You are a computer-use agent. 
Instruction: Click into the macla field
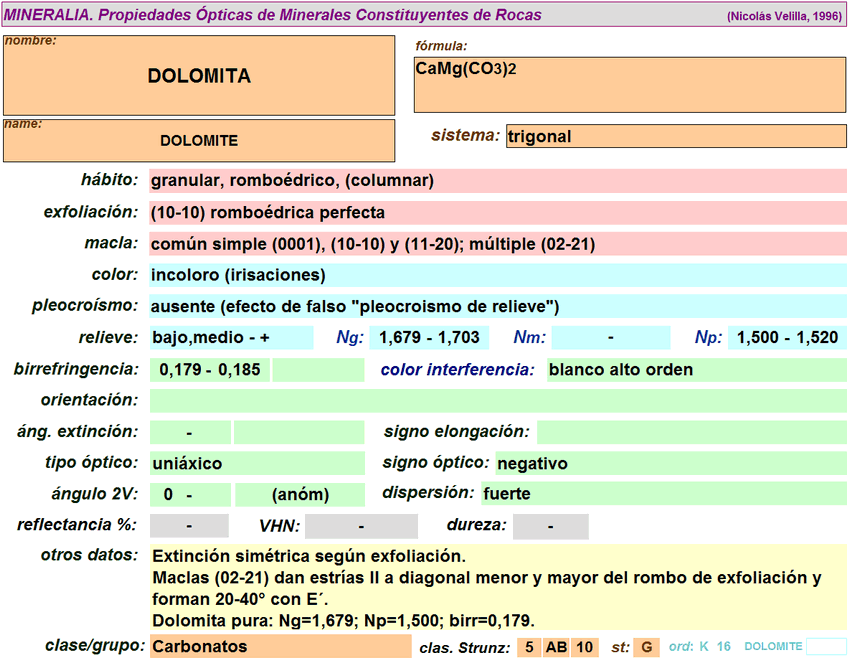498,244
